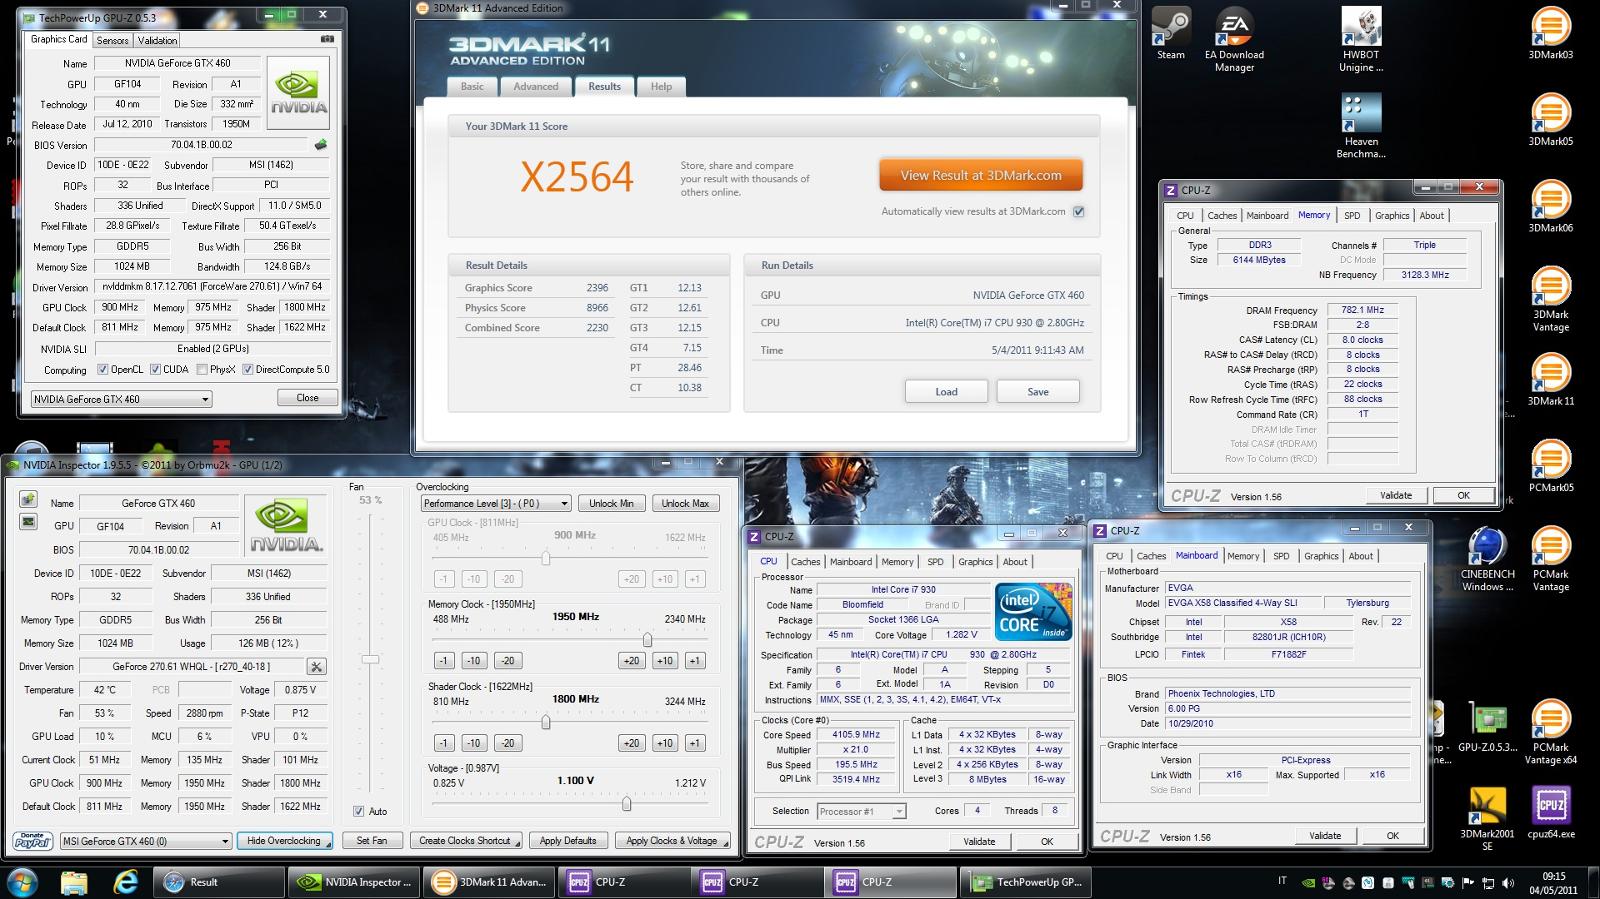This screenshot has height=899, width=1600.
Task: Click -10 stepper under Shader Clock
Action: pos(474,743)
